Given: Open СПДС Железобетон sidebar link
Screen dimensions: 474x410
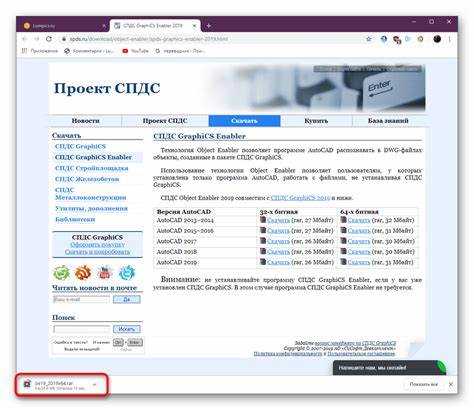Looking at the screenshot, I should pos(87,179).
